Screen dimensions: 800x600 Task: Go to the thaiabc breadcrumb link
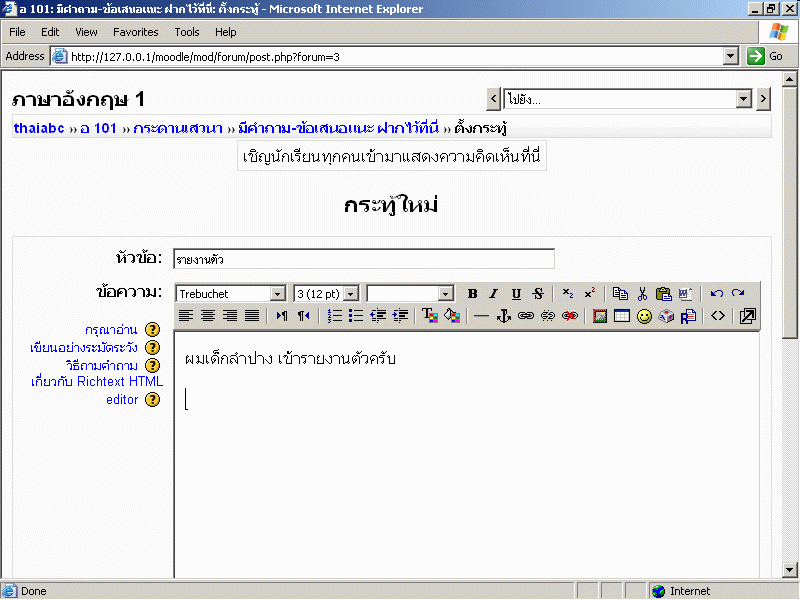39,128
